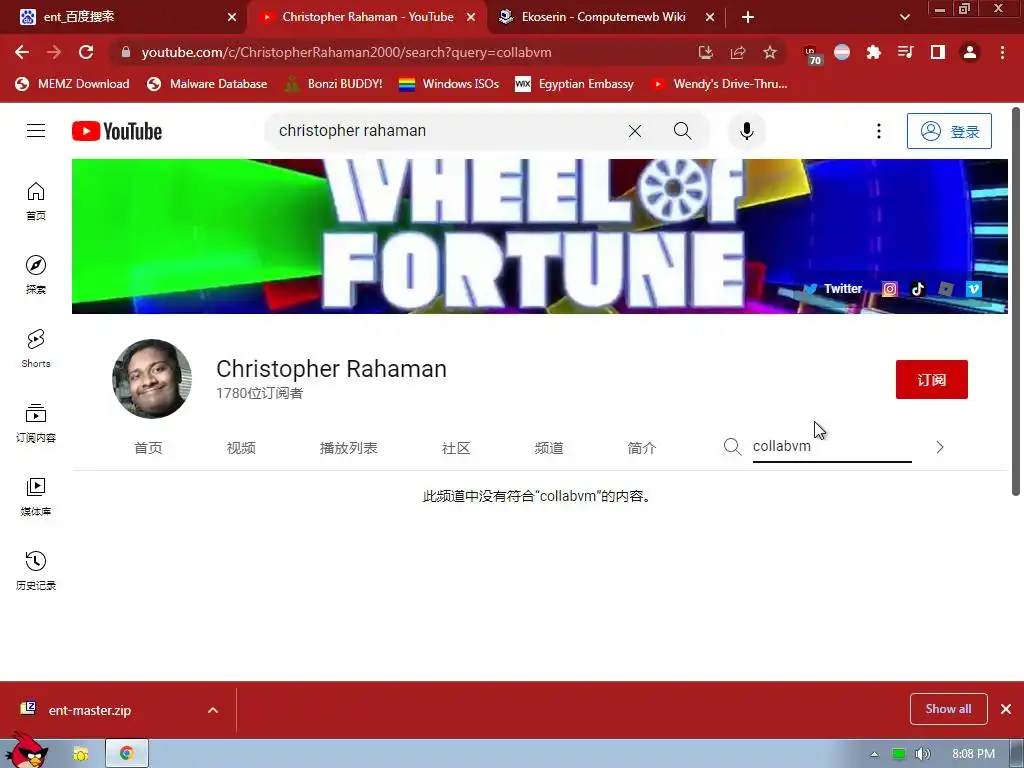Click the YouTube search magnifier button
Screen dimensions: 1024x768
point(682,131)
